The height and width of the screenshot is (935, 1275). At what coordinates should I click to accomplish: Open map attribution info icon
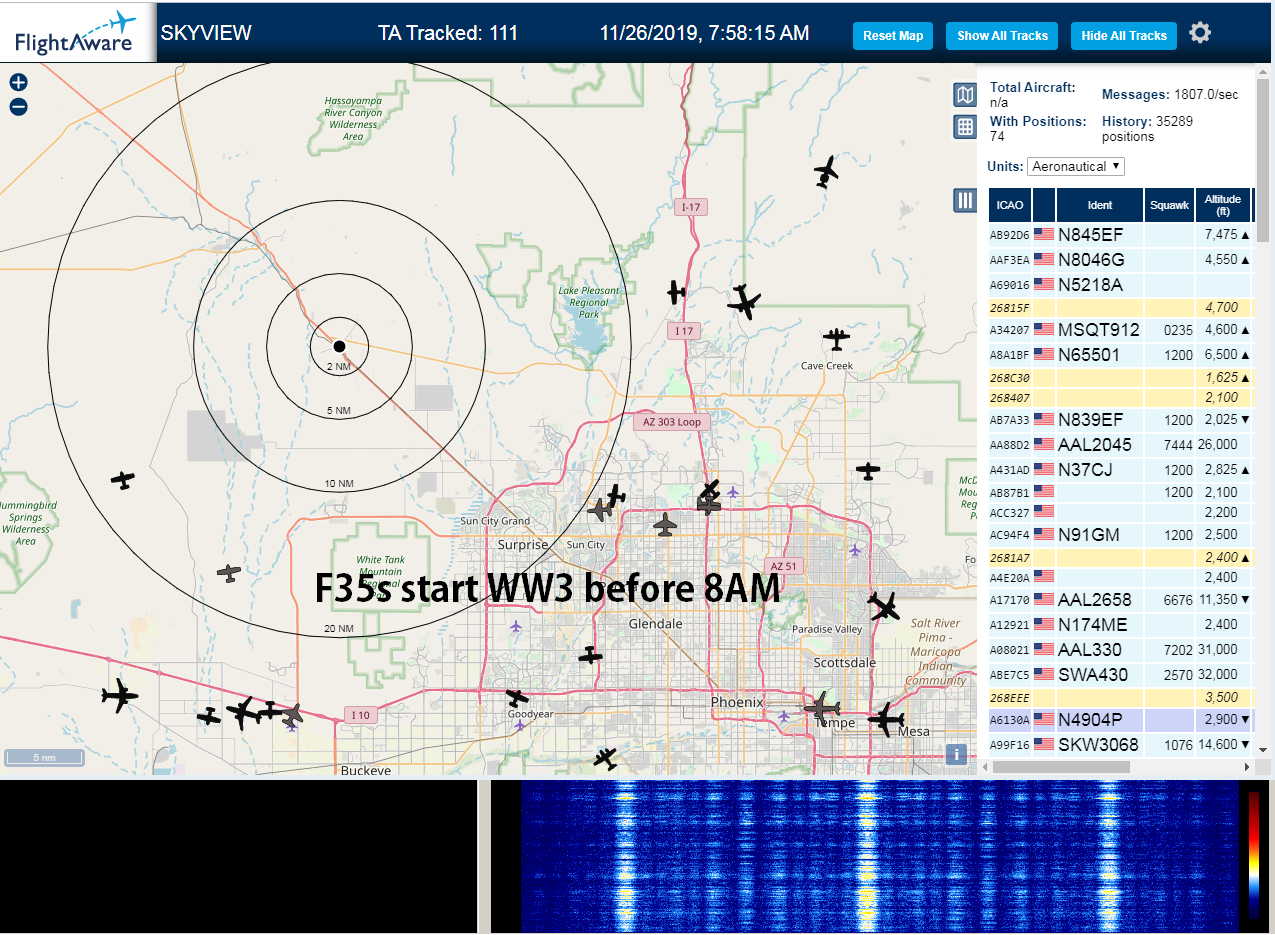956,754
